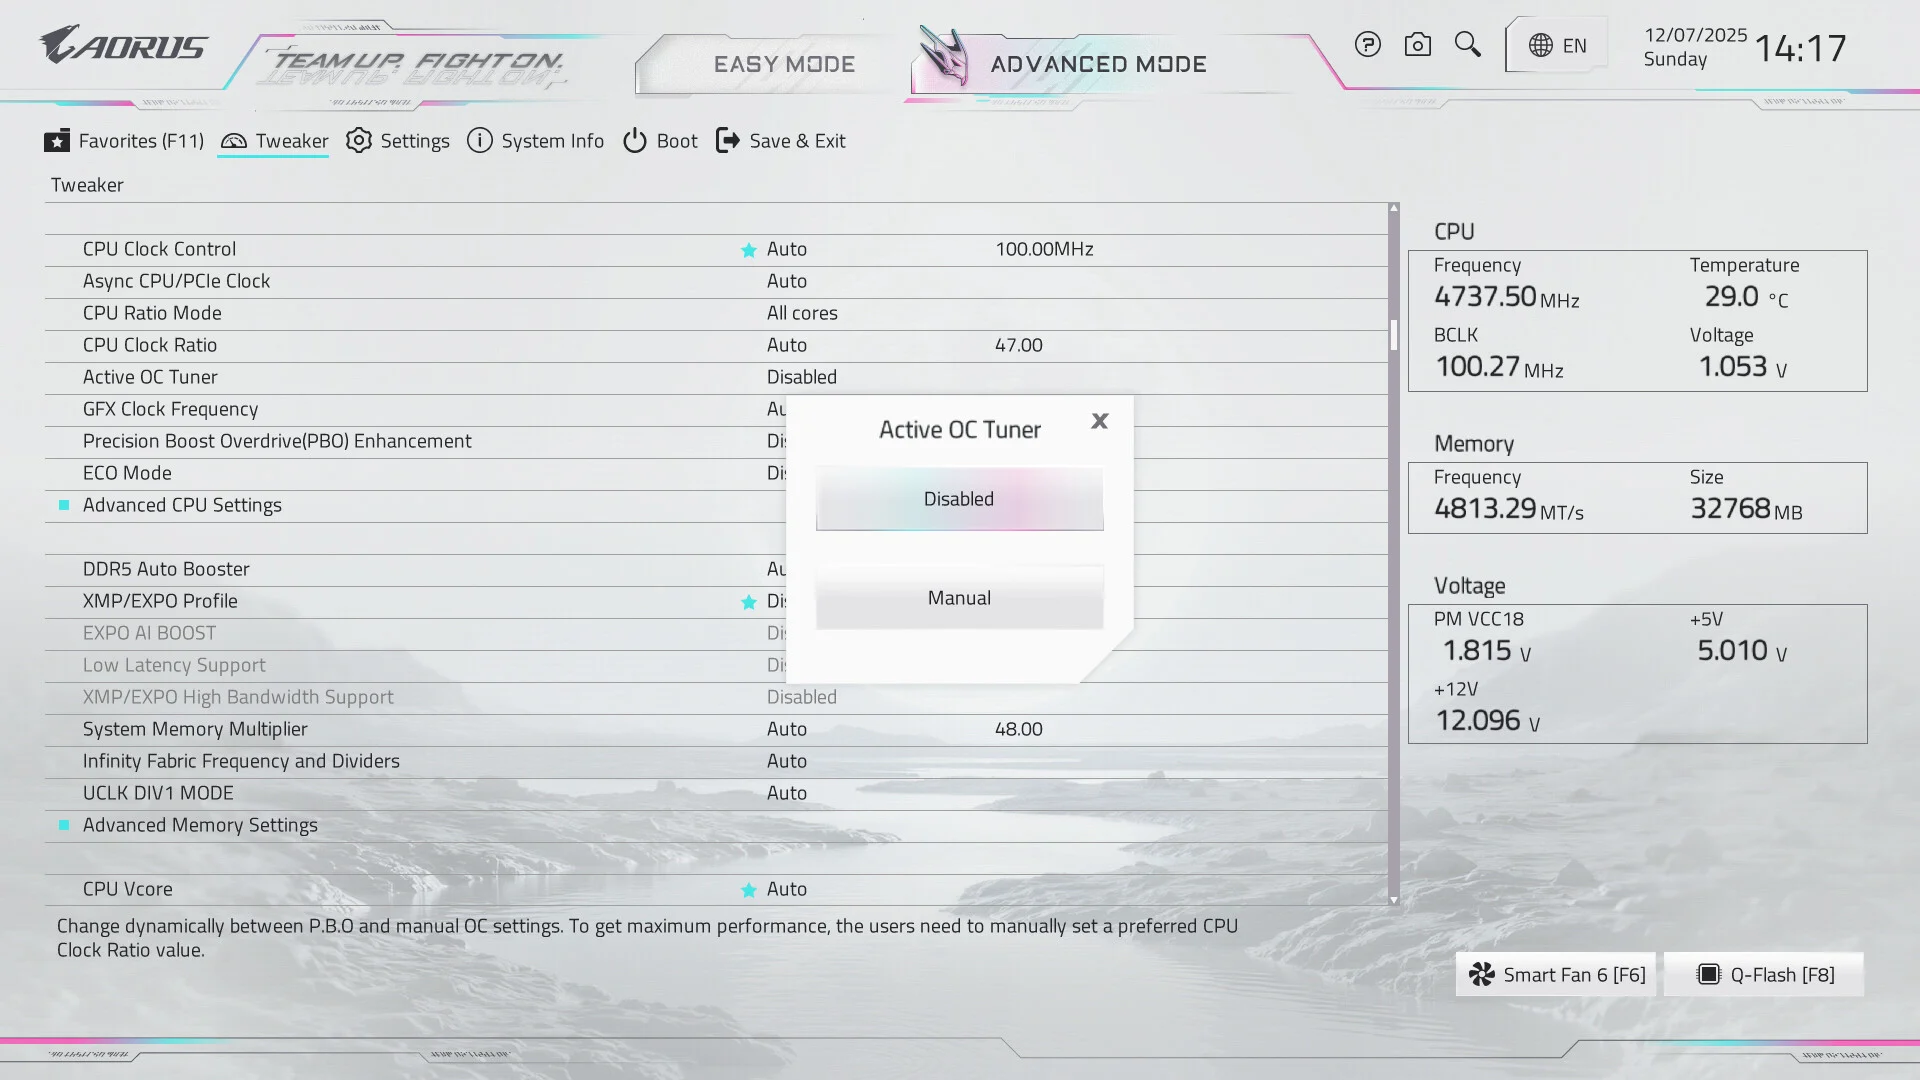
Task: Click the settings list scrollbar thumb
Action: (1393, 335)
